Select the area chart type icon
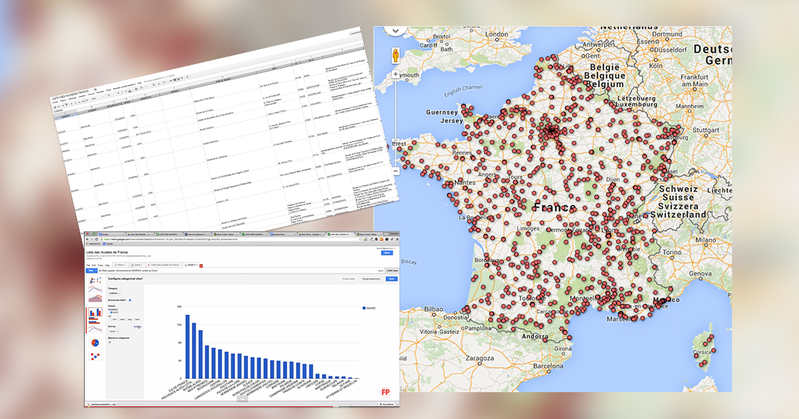This screenshot has height=419, width=799. 95,298
